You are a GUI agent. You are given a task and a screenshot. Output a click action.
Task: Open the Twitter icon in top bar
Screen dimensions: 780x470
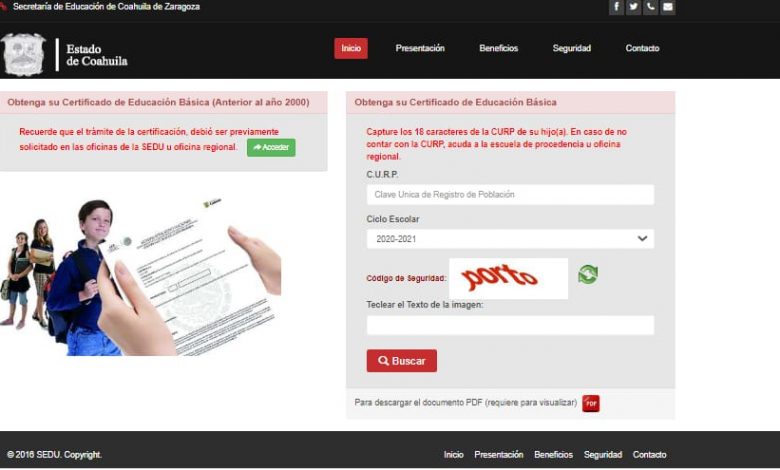634,7
